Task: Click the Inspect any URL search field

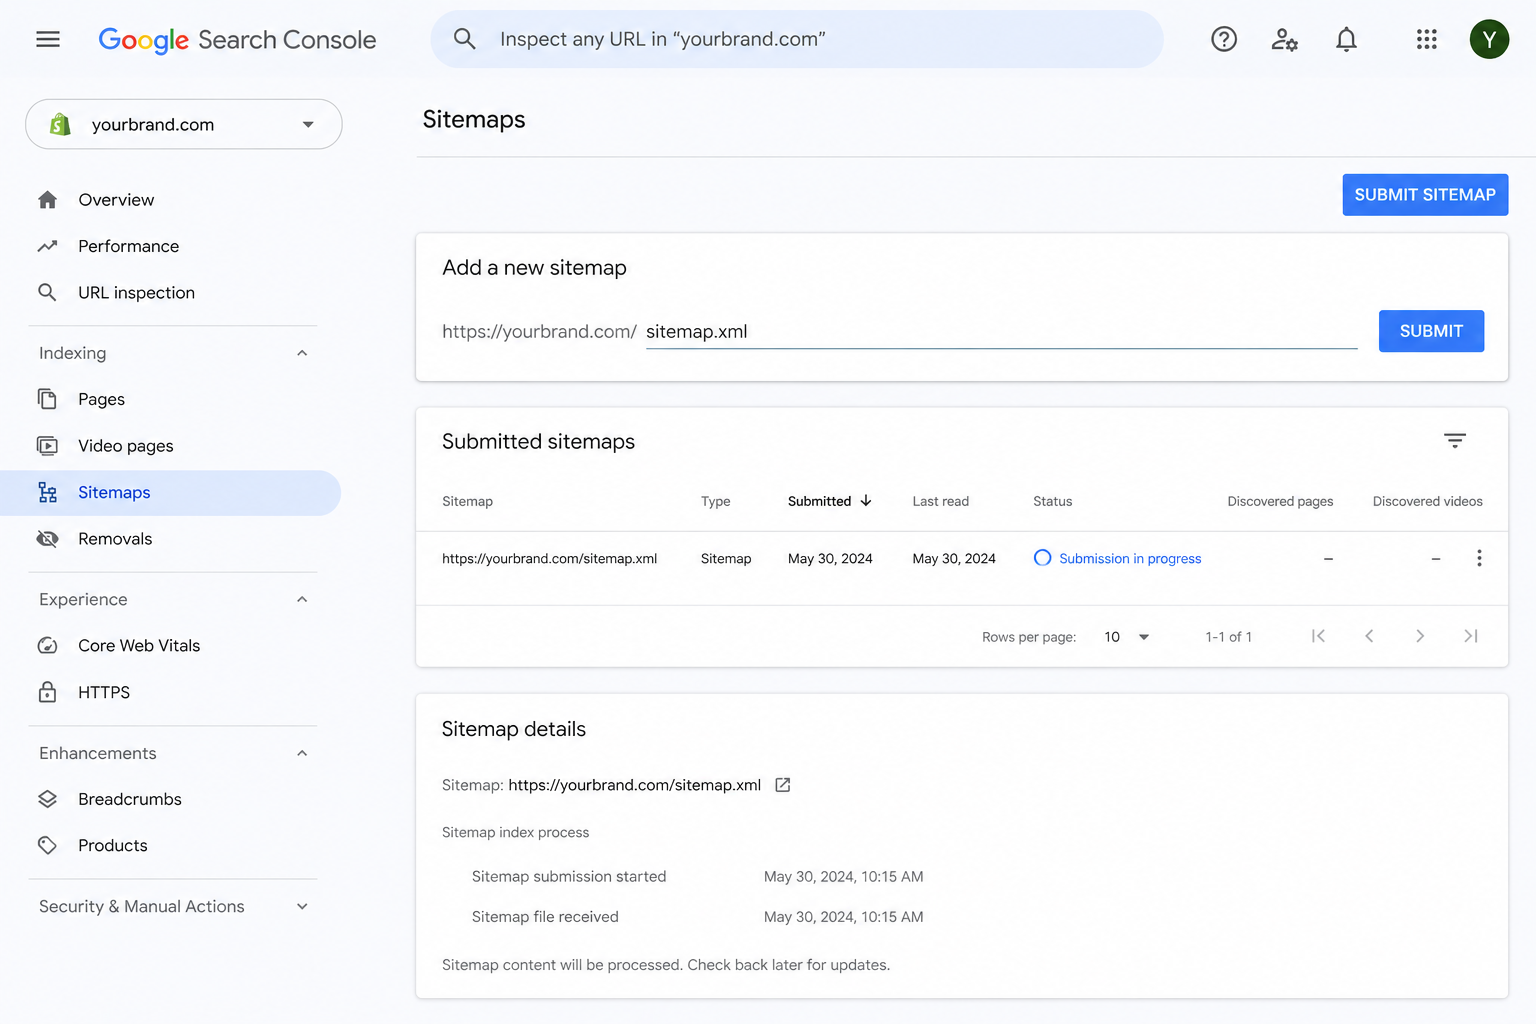Action: pyautogui.click(x=797, y=39)
